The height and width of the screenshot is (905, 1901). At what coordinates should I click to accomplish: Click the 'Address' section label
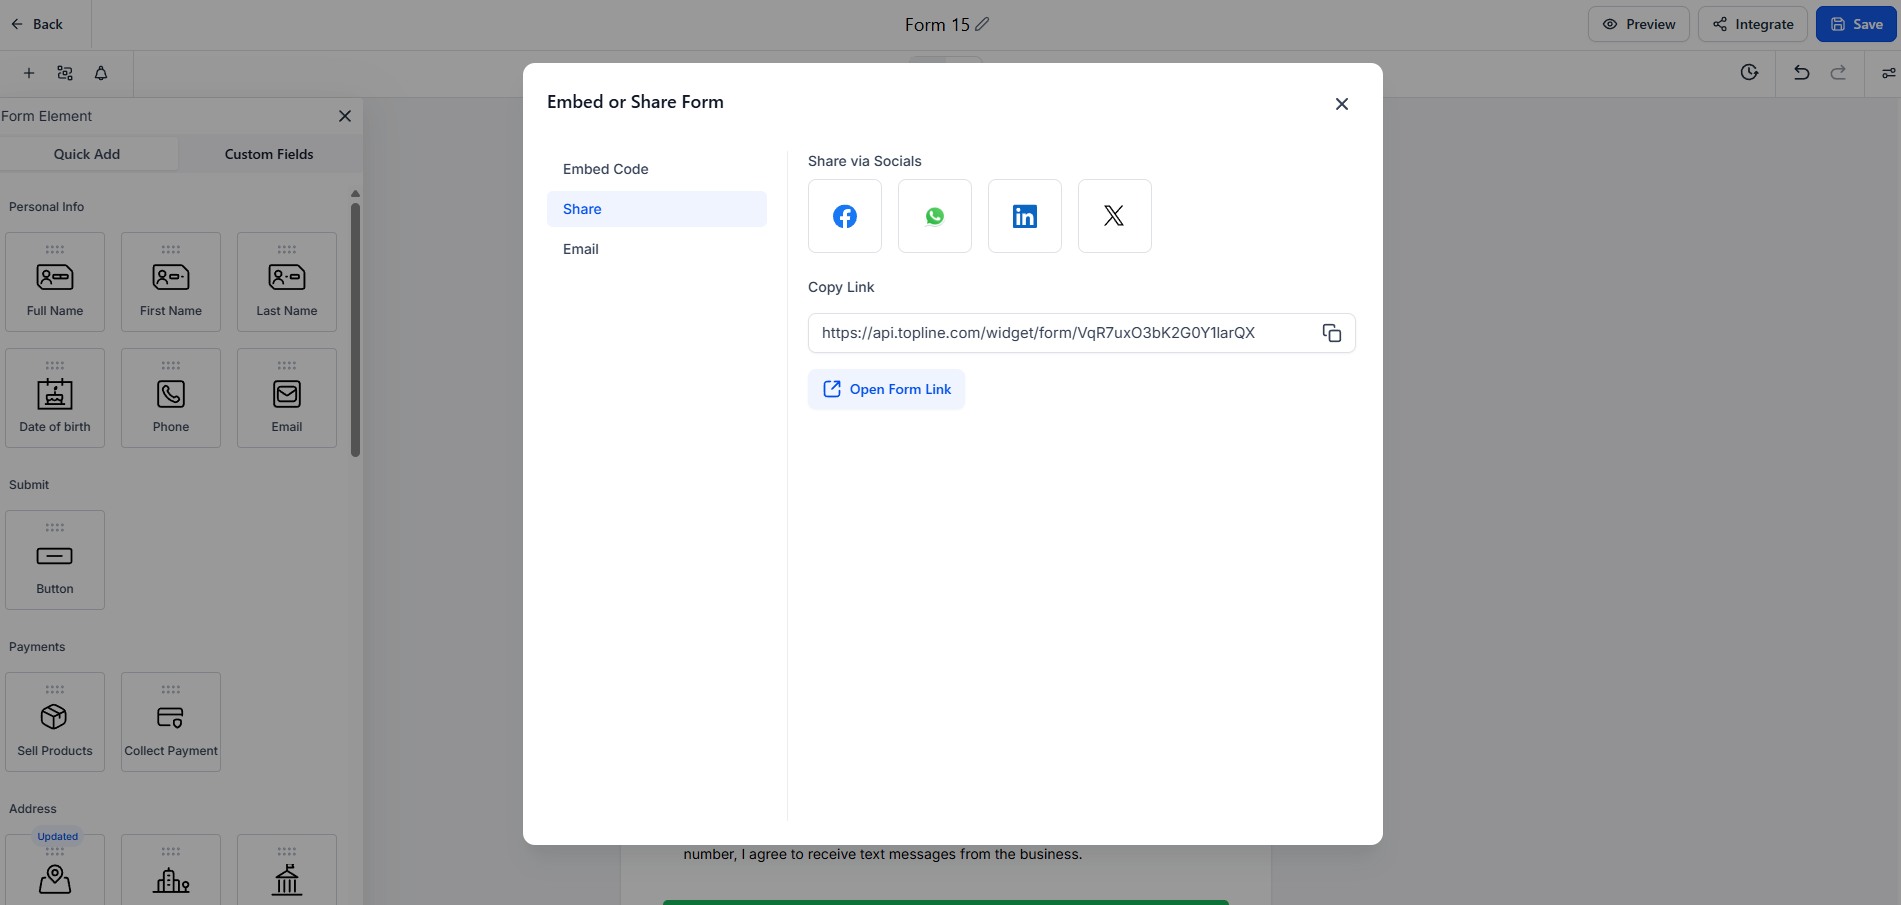(33, 809)
